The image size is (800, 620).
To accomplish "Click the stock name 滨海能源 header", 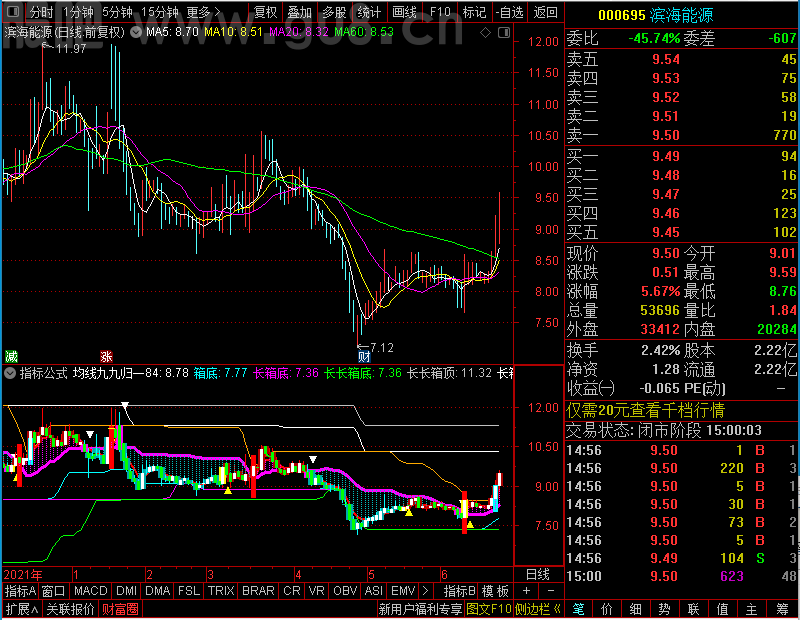I will click(x=682, y=15).
